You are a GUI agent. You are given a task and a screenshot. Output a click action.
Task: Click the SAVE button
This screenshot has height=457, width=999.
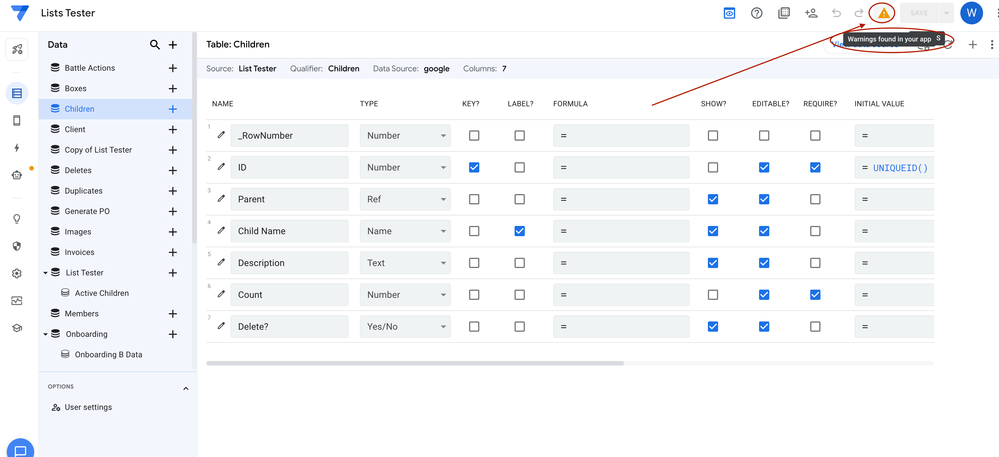pyautogui.click(x=919, y=13)
